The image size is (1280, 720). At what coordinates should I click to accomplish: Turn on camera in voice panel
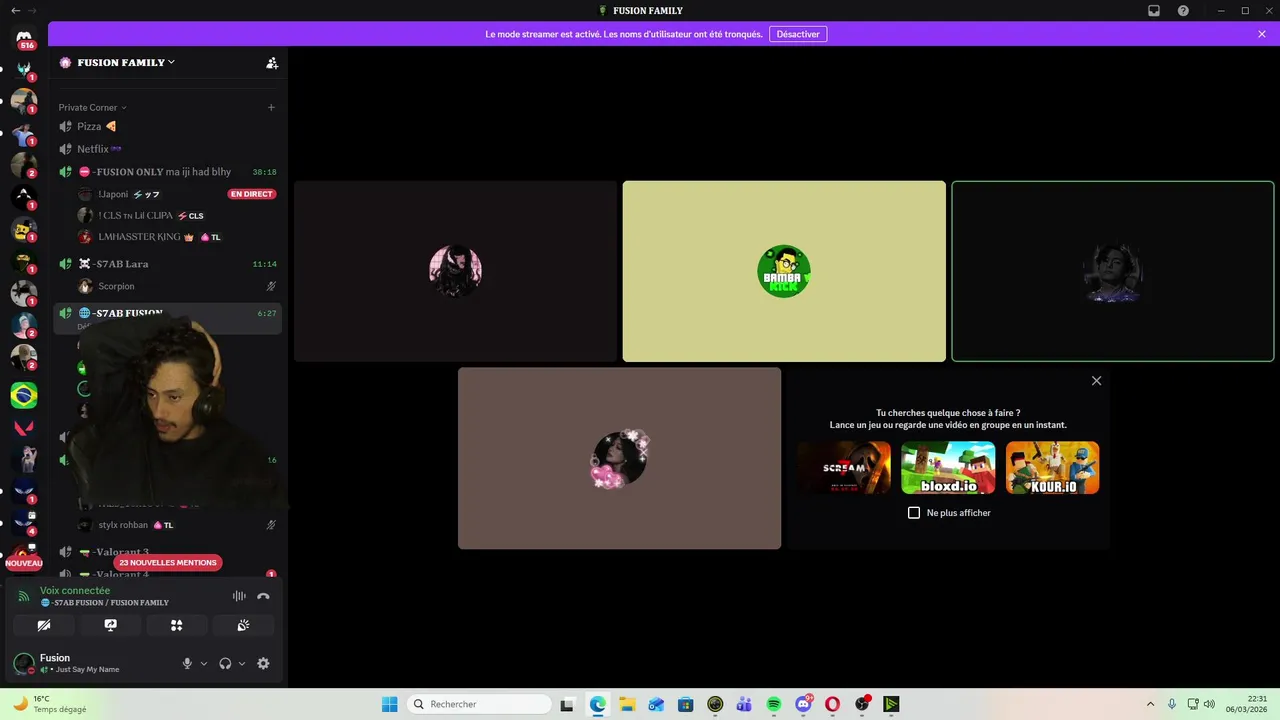(x=44, y=625)
